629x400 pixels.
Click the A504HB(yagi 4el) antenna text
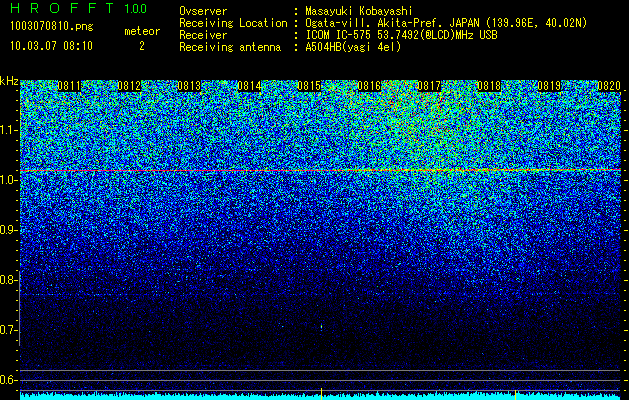coord(353,47)
